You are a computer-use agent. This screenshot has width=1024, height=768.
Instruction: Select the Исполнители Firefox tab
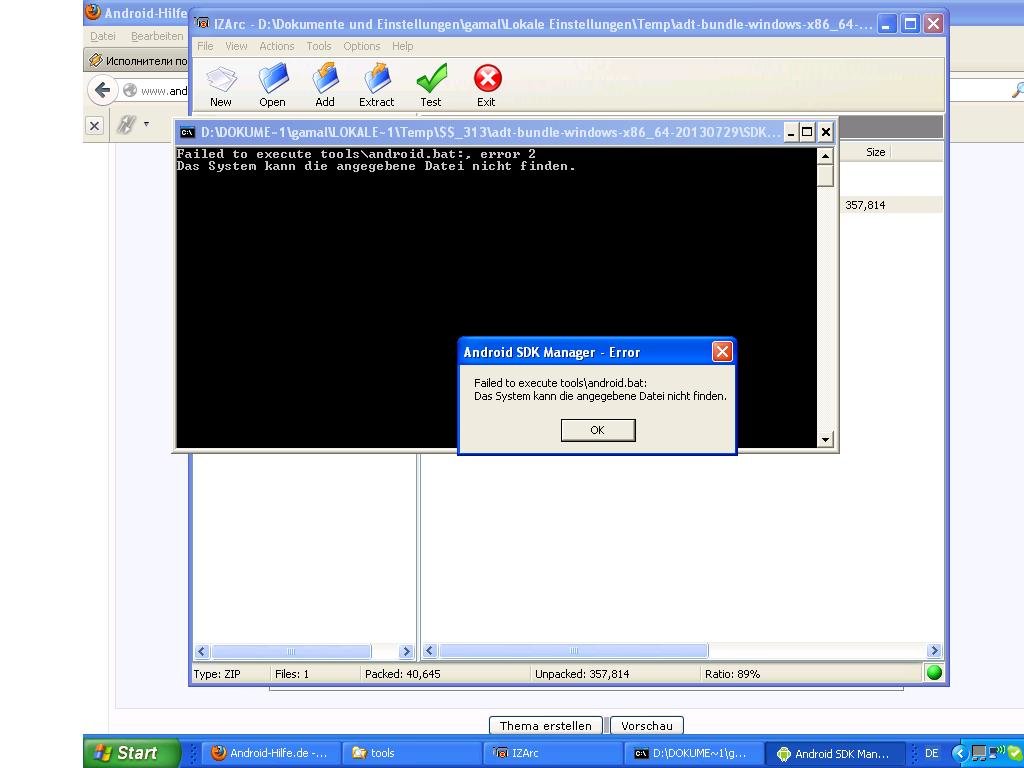tap(138, 61)
